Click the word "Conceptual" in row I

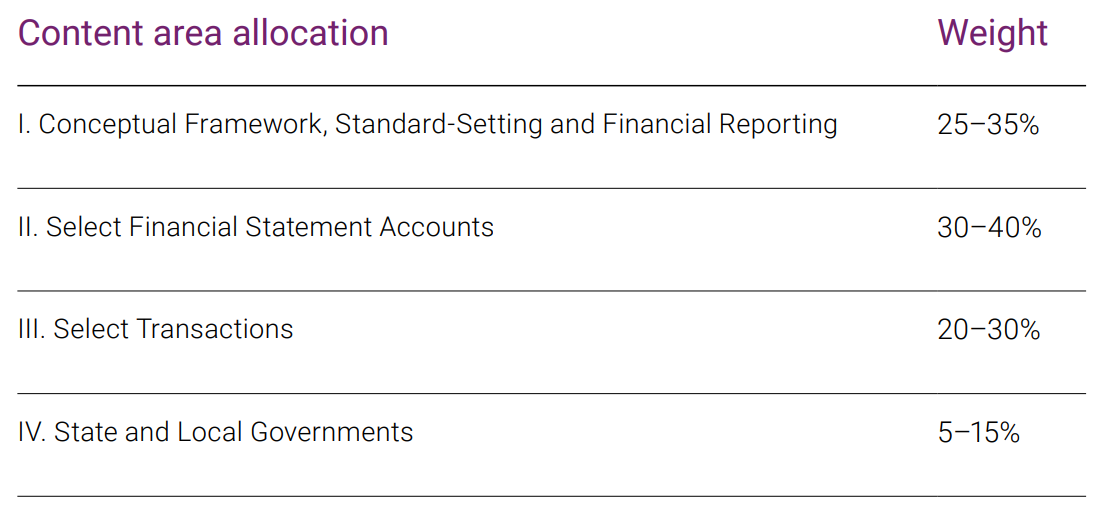coord(109,124)
